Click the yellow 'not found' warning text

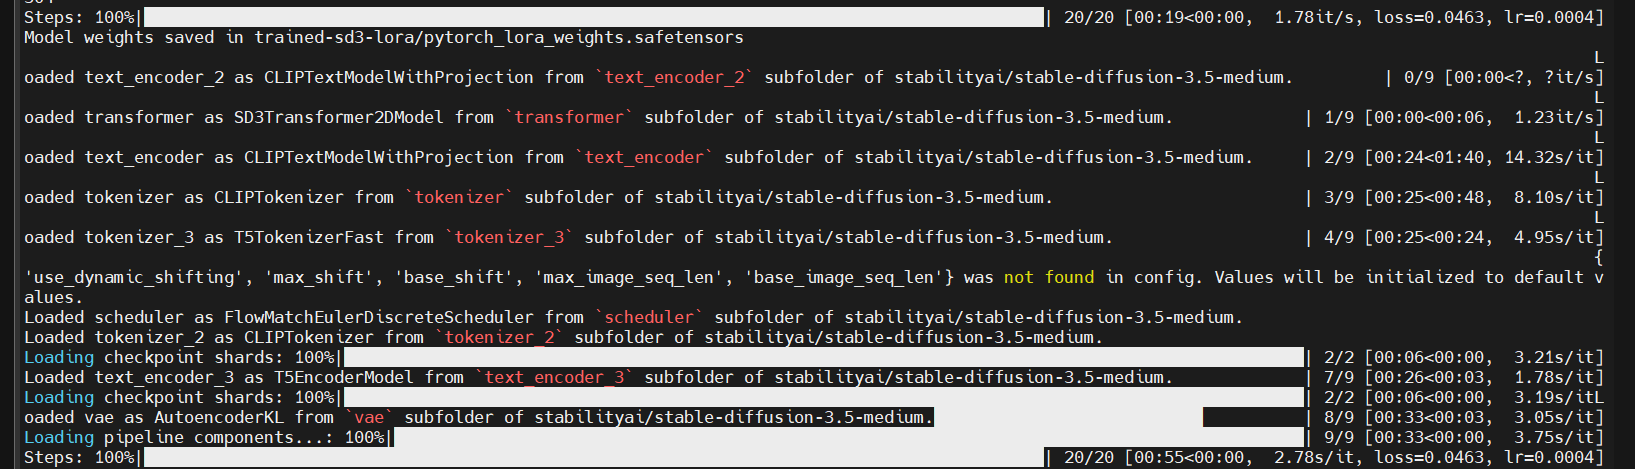(1049, 278)
